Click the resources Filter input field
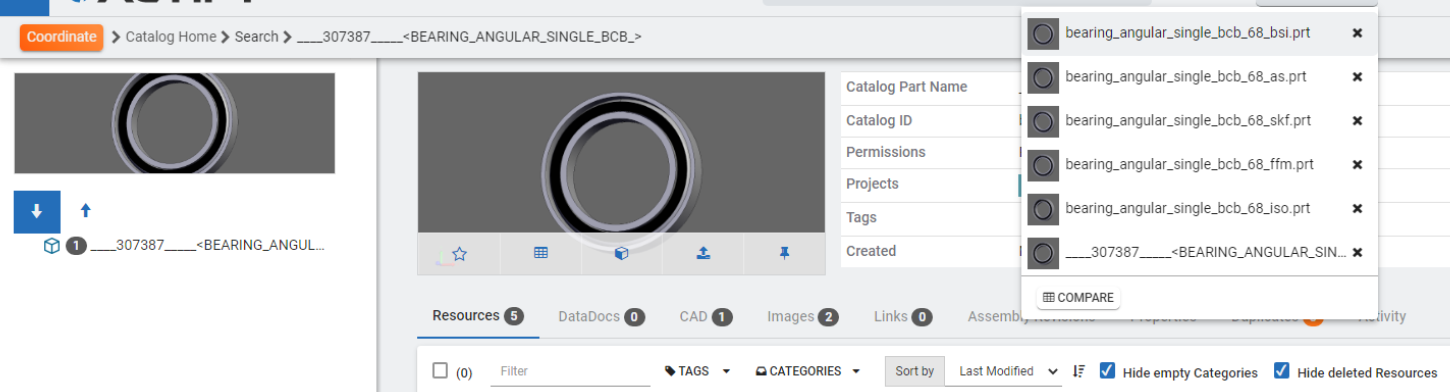 (x=570, y=371)
